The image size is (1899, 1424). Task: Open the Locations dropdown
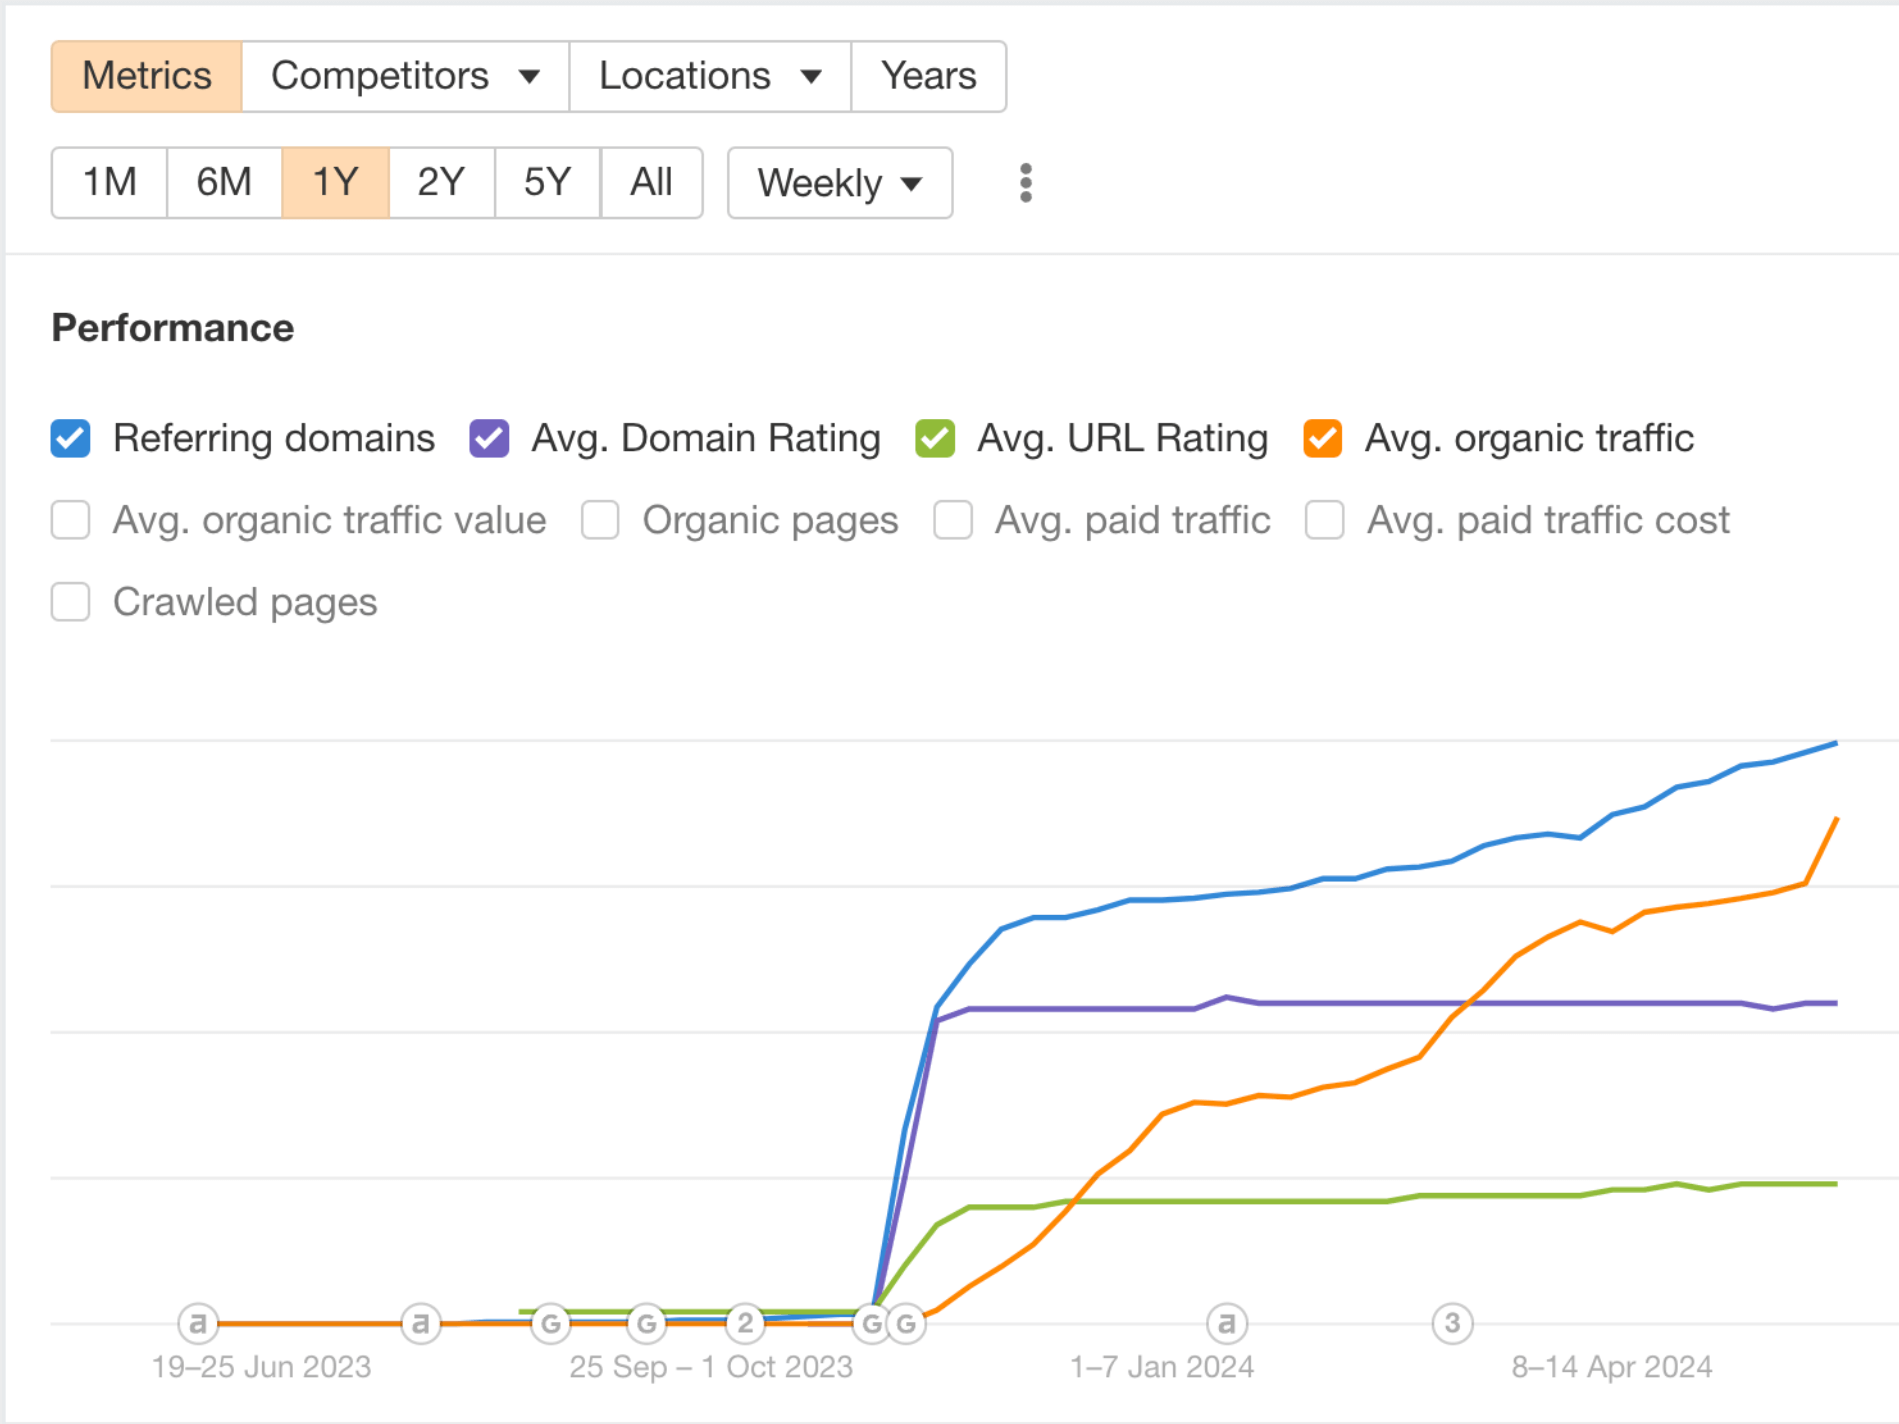click(x=709, y=77)
